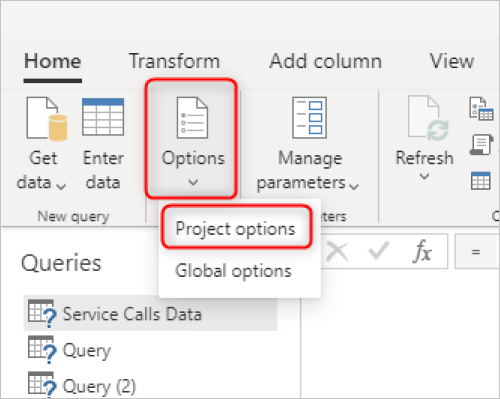
Task: Click the Manage parameters icon
Action: click(309, 118)
